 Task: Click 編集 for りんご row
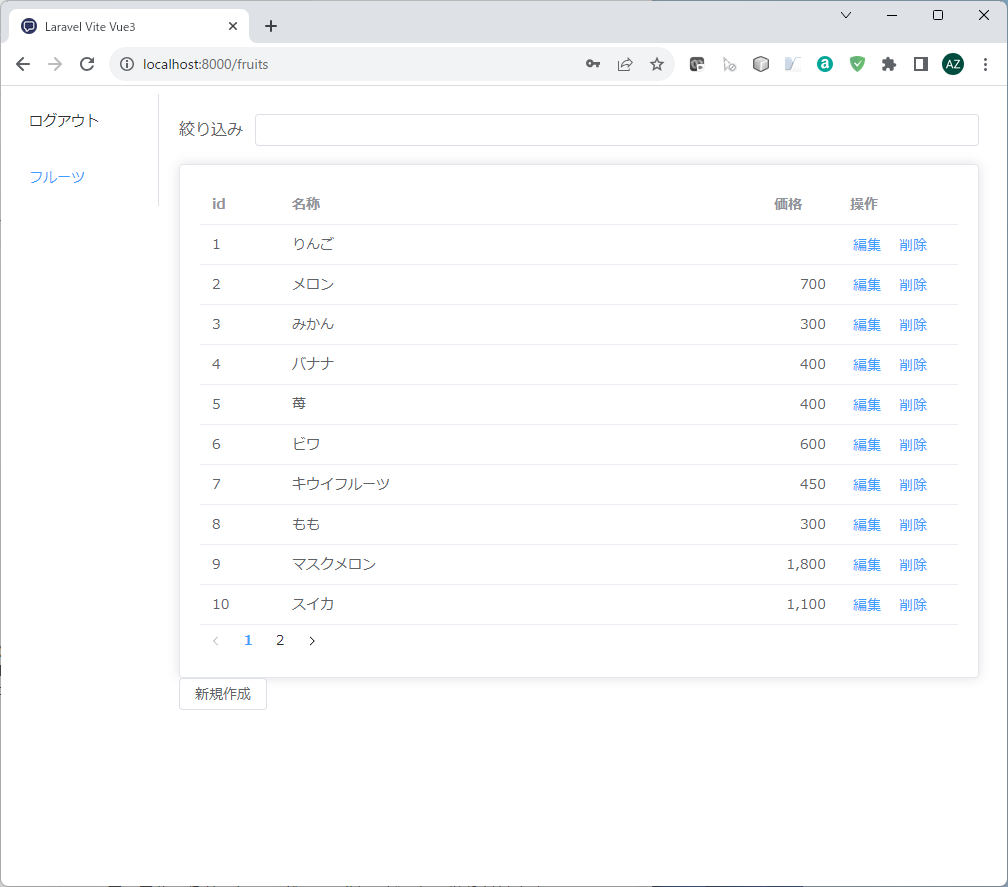click(867, 245)
